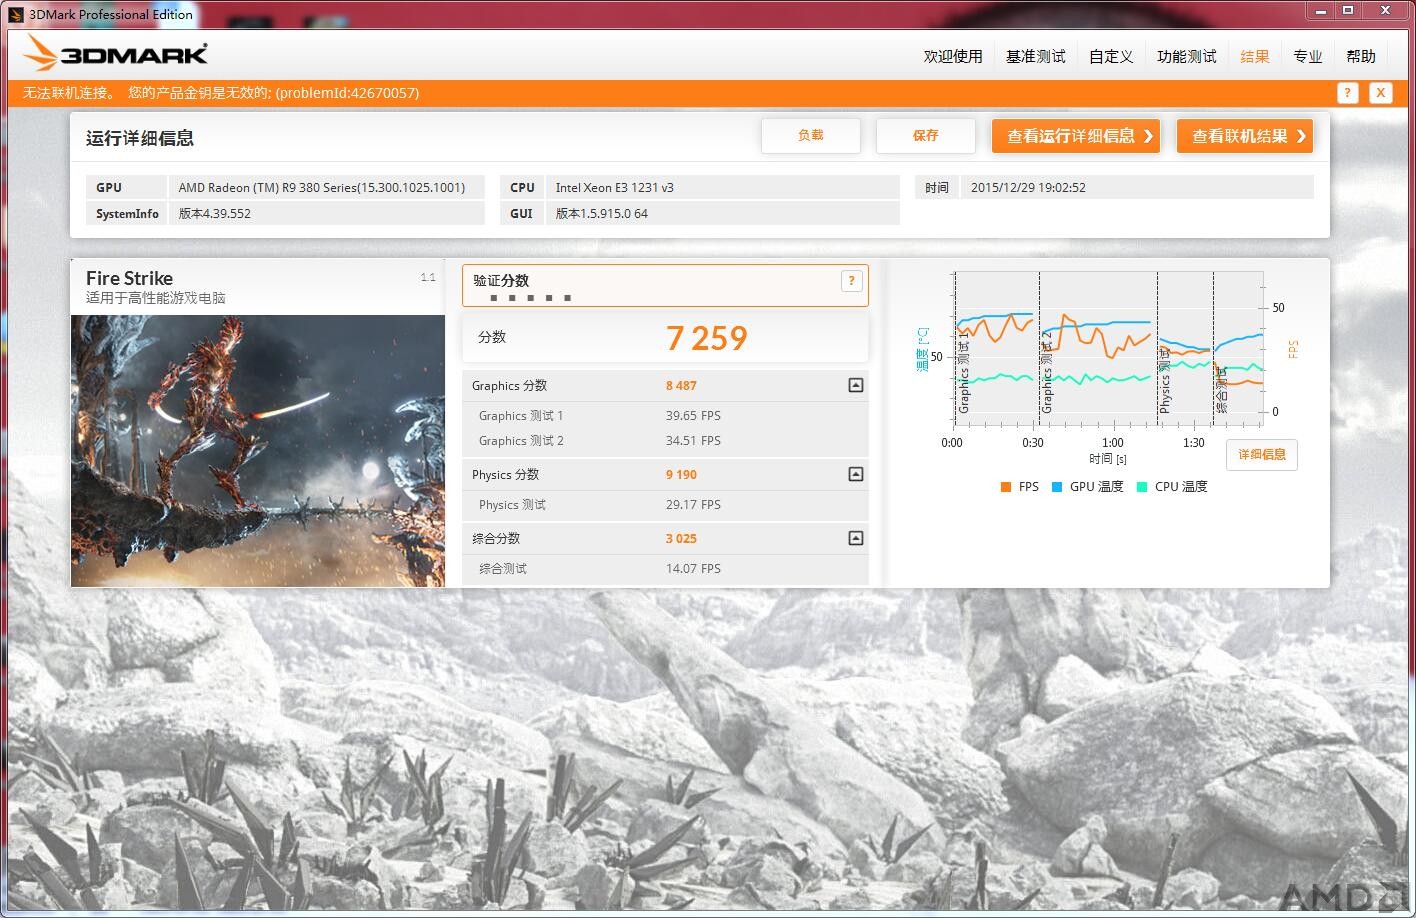Click the 保存 button
Screen dimensions: 1416x918
(926, 136)
